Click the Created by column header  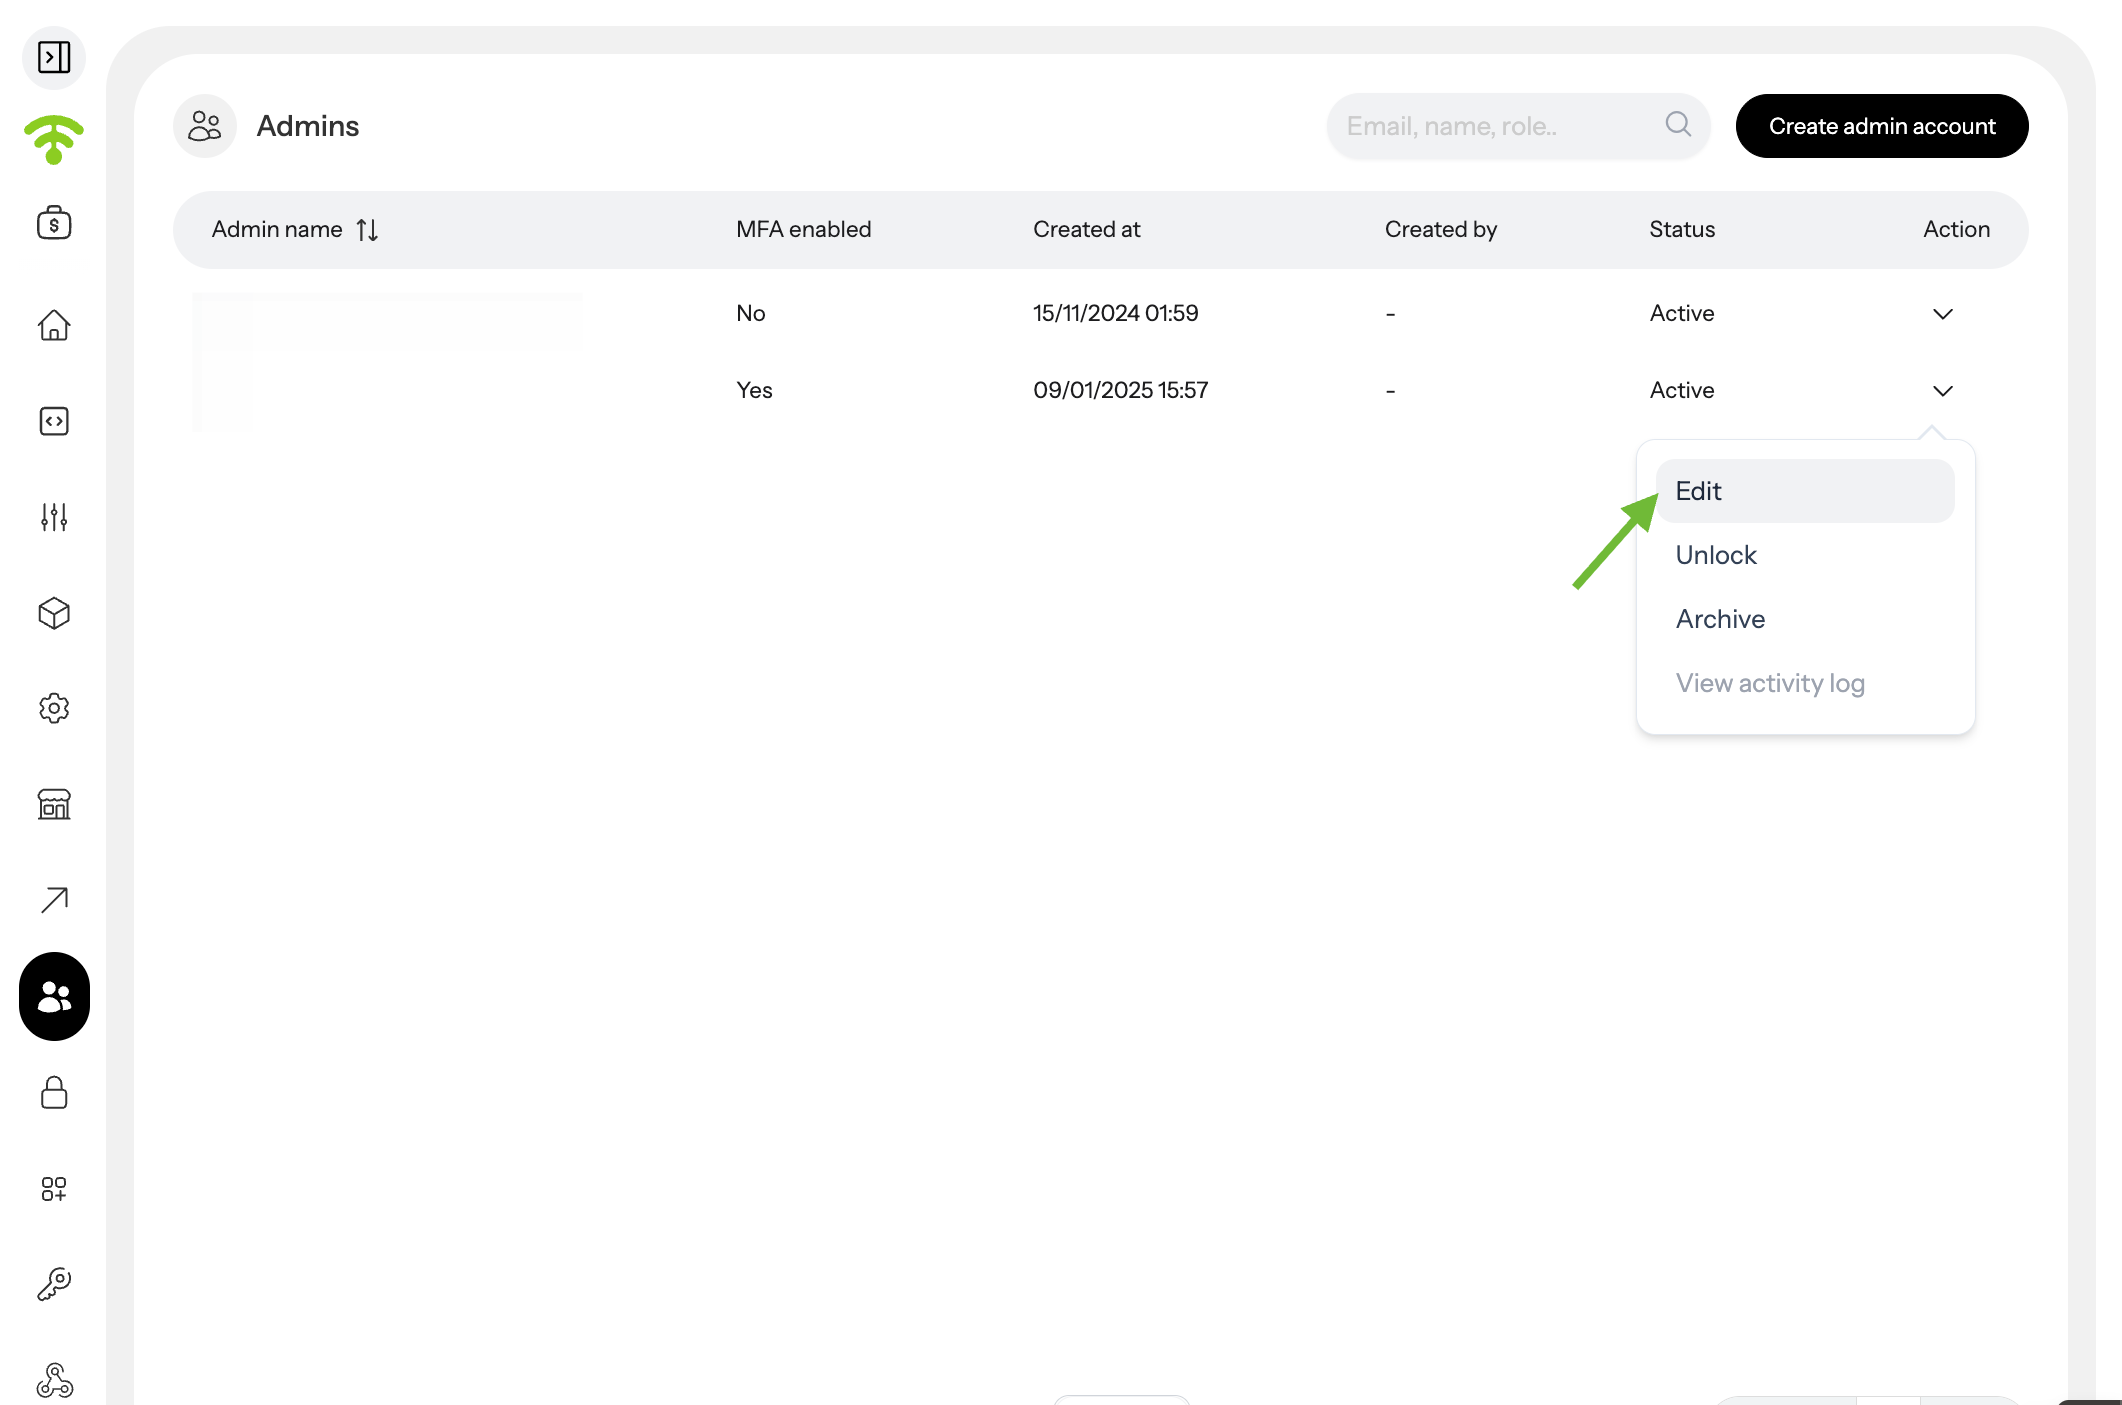pos(1440,229)
